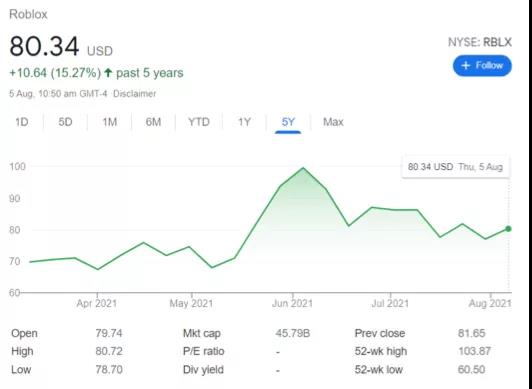Click the plus icon on Follow button
This screenshot has width=532, height=389.
pyautogui.click(x=466, y=65)
